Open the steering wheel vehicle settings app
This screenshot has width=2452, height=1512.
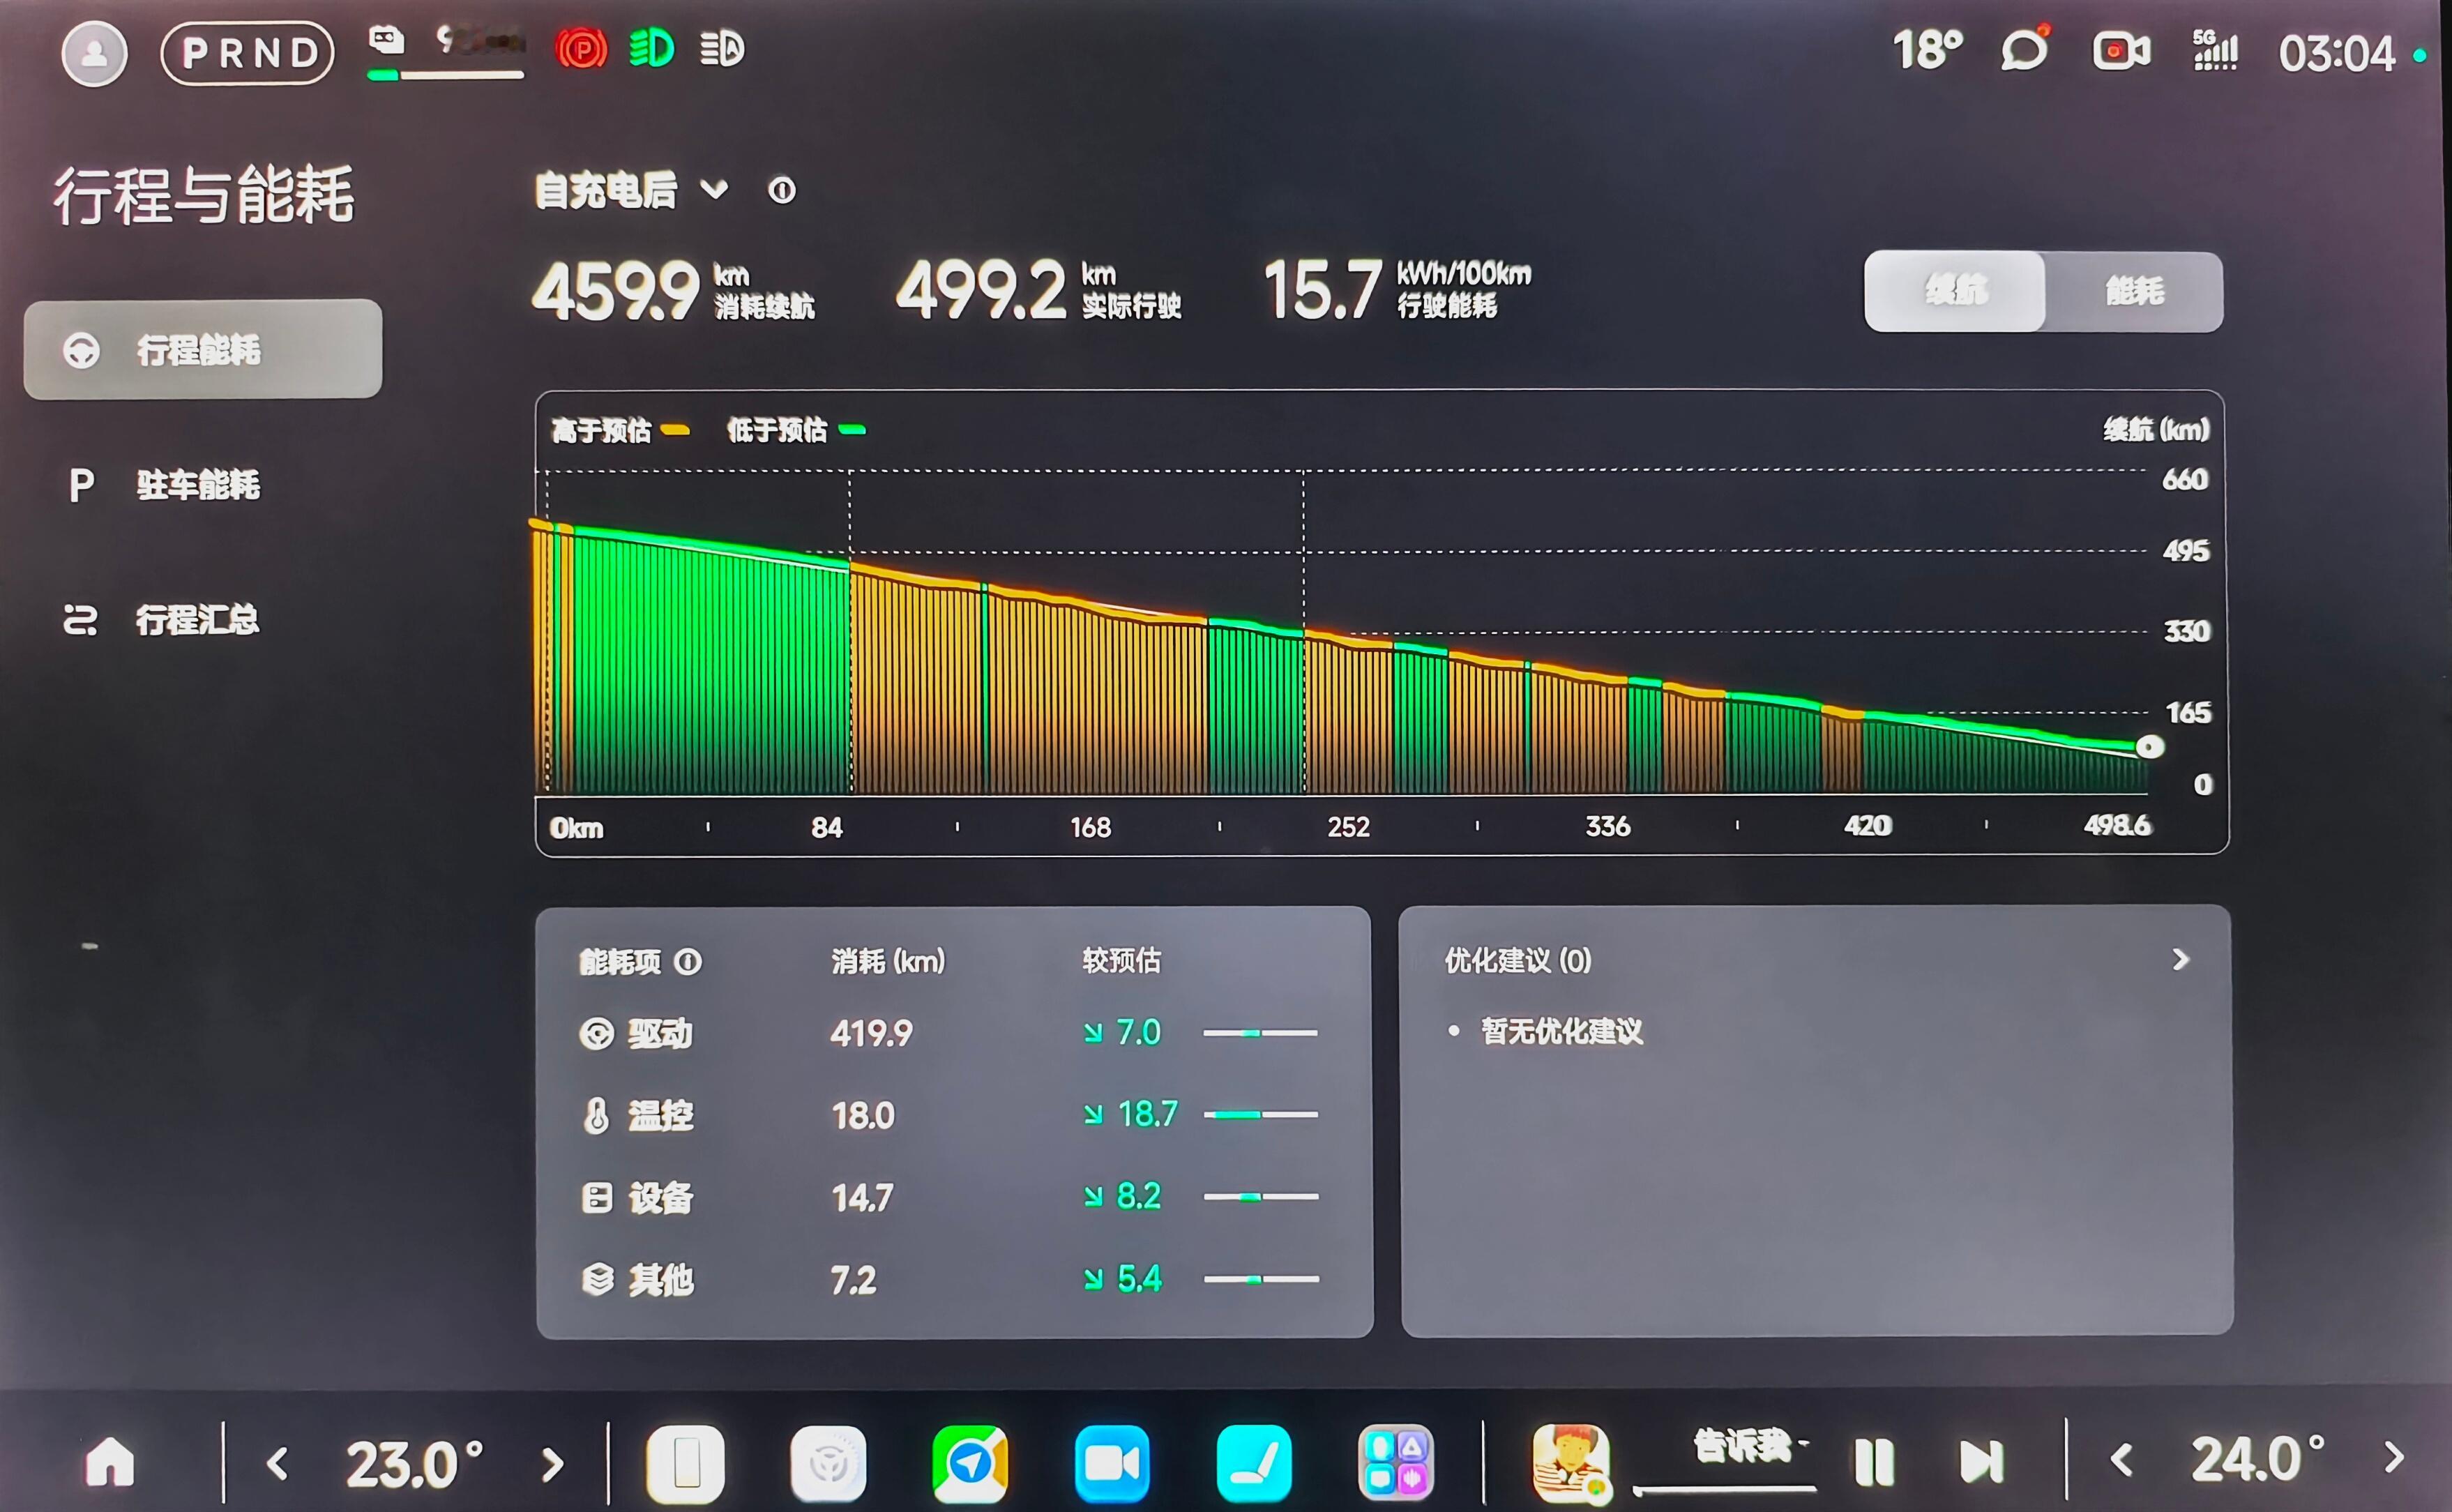pos(827,1464)
